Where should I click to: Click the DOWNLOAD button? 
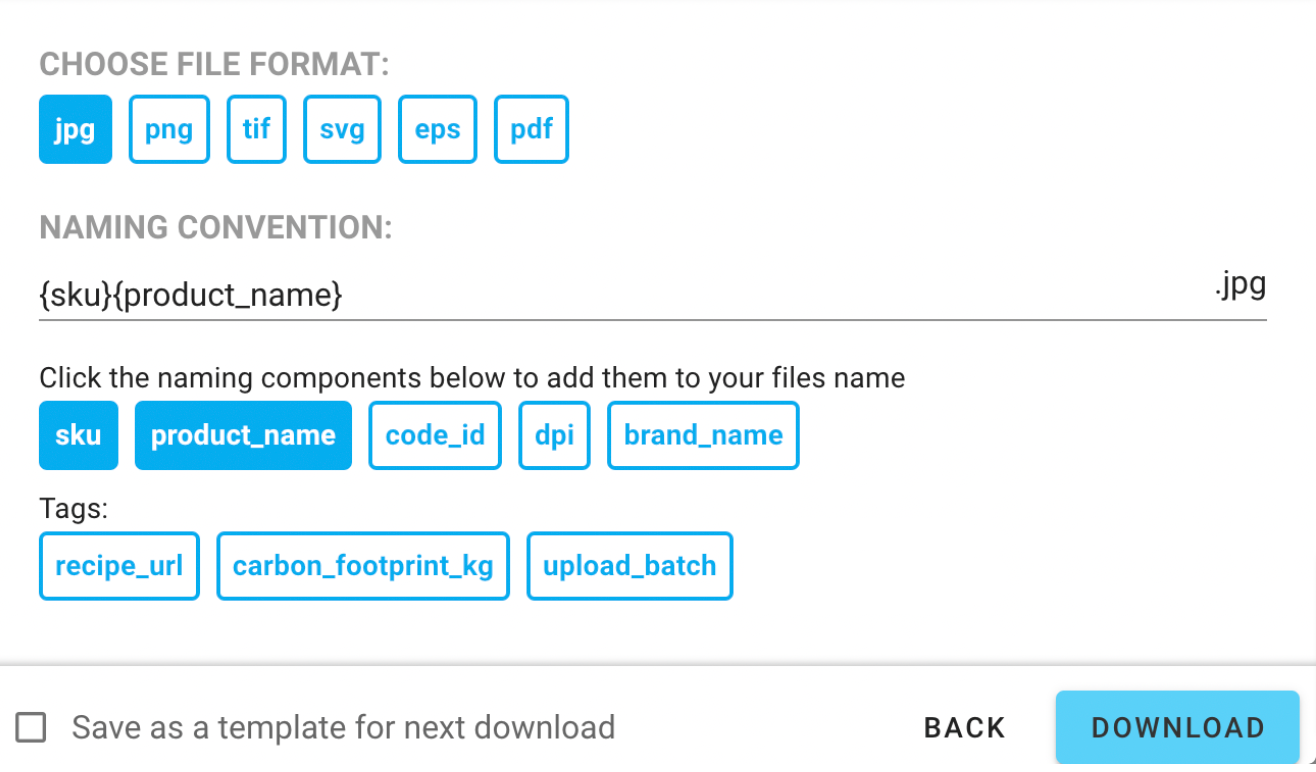1176,727
